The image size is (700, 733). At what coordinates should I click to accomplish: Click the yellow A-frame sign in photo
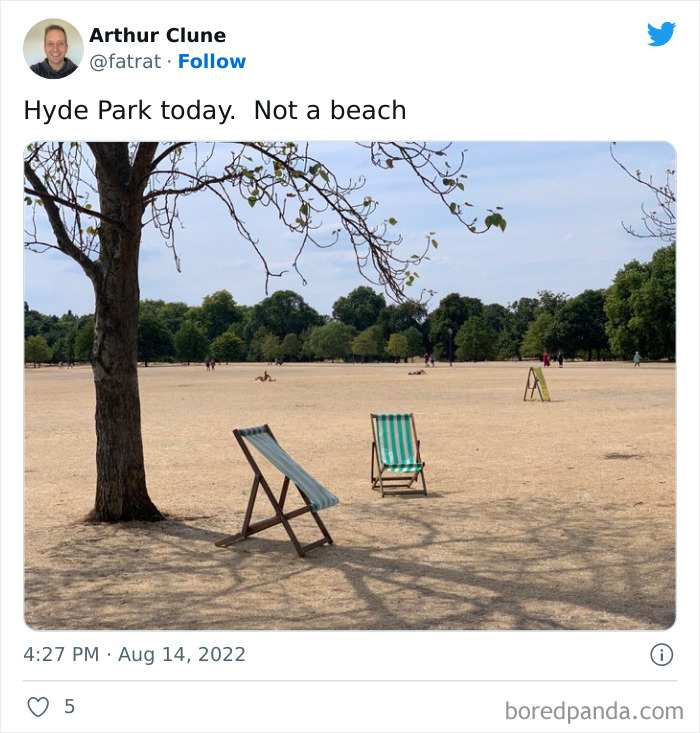click(x=536, y=384)
